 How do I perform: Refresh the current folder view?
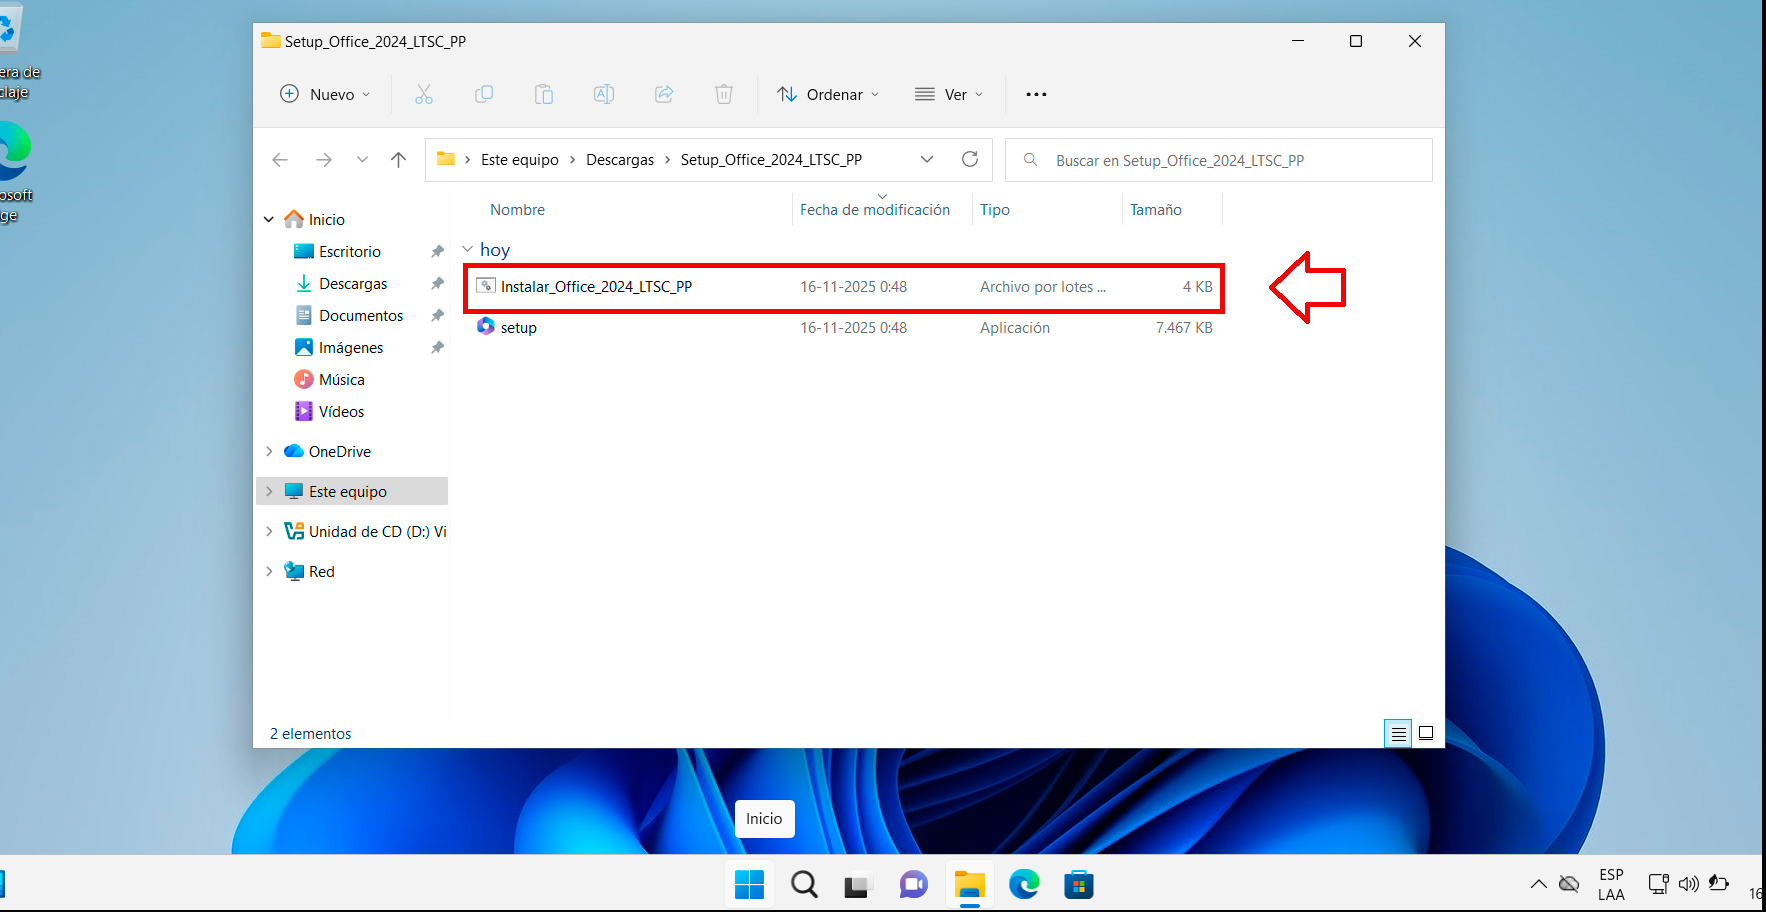(x=969, y=160)
